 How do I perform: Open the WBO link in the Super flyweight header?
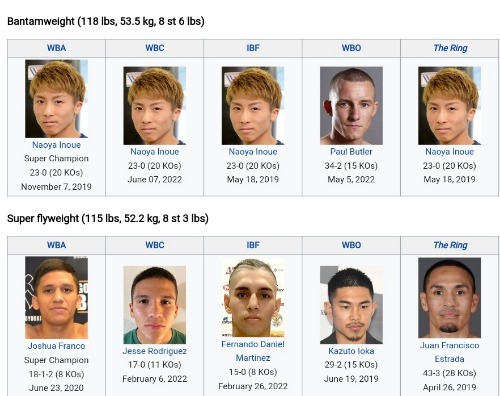coord(351,245)
